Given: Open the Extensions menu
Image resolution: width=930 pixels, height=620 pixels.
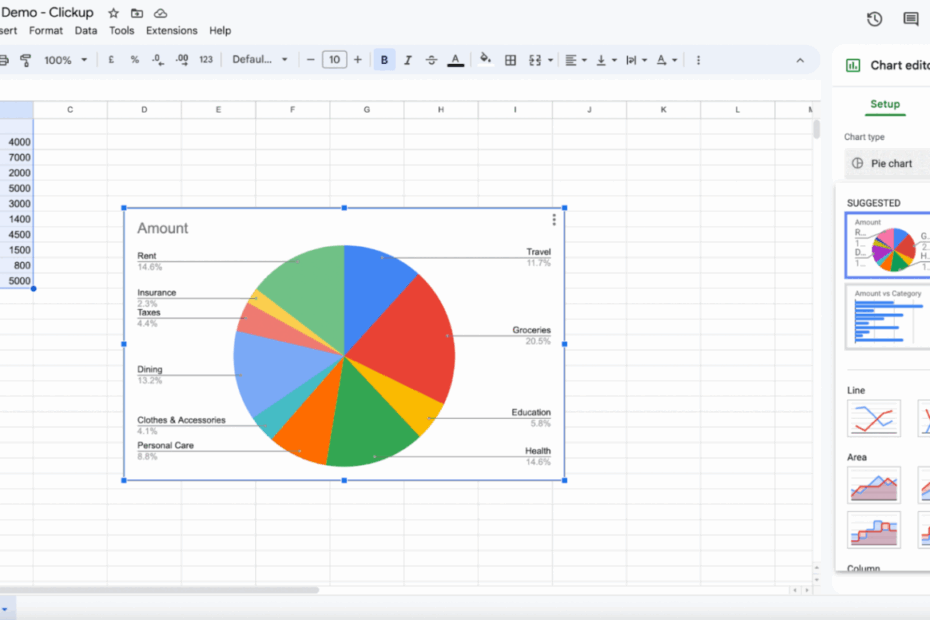Looking at the screenshot, I should click(x=171, y=30).
